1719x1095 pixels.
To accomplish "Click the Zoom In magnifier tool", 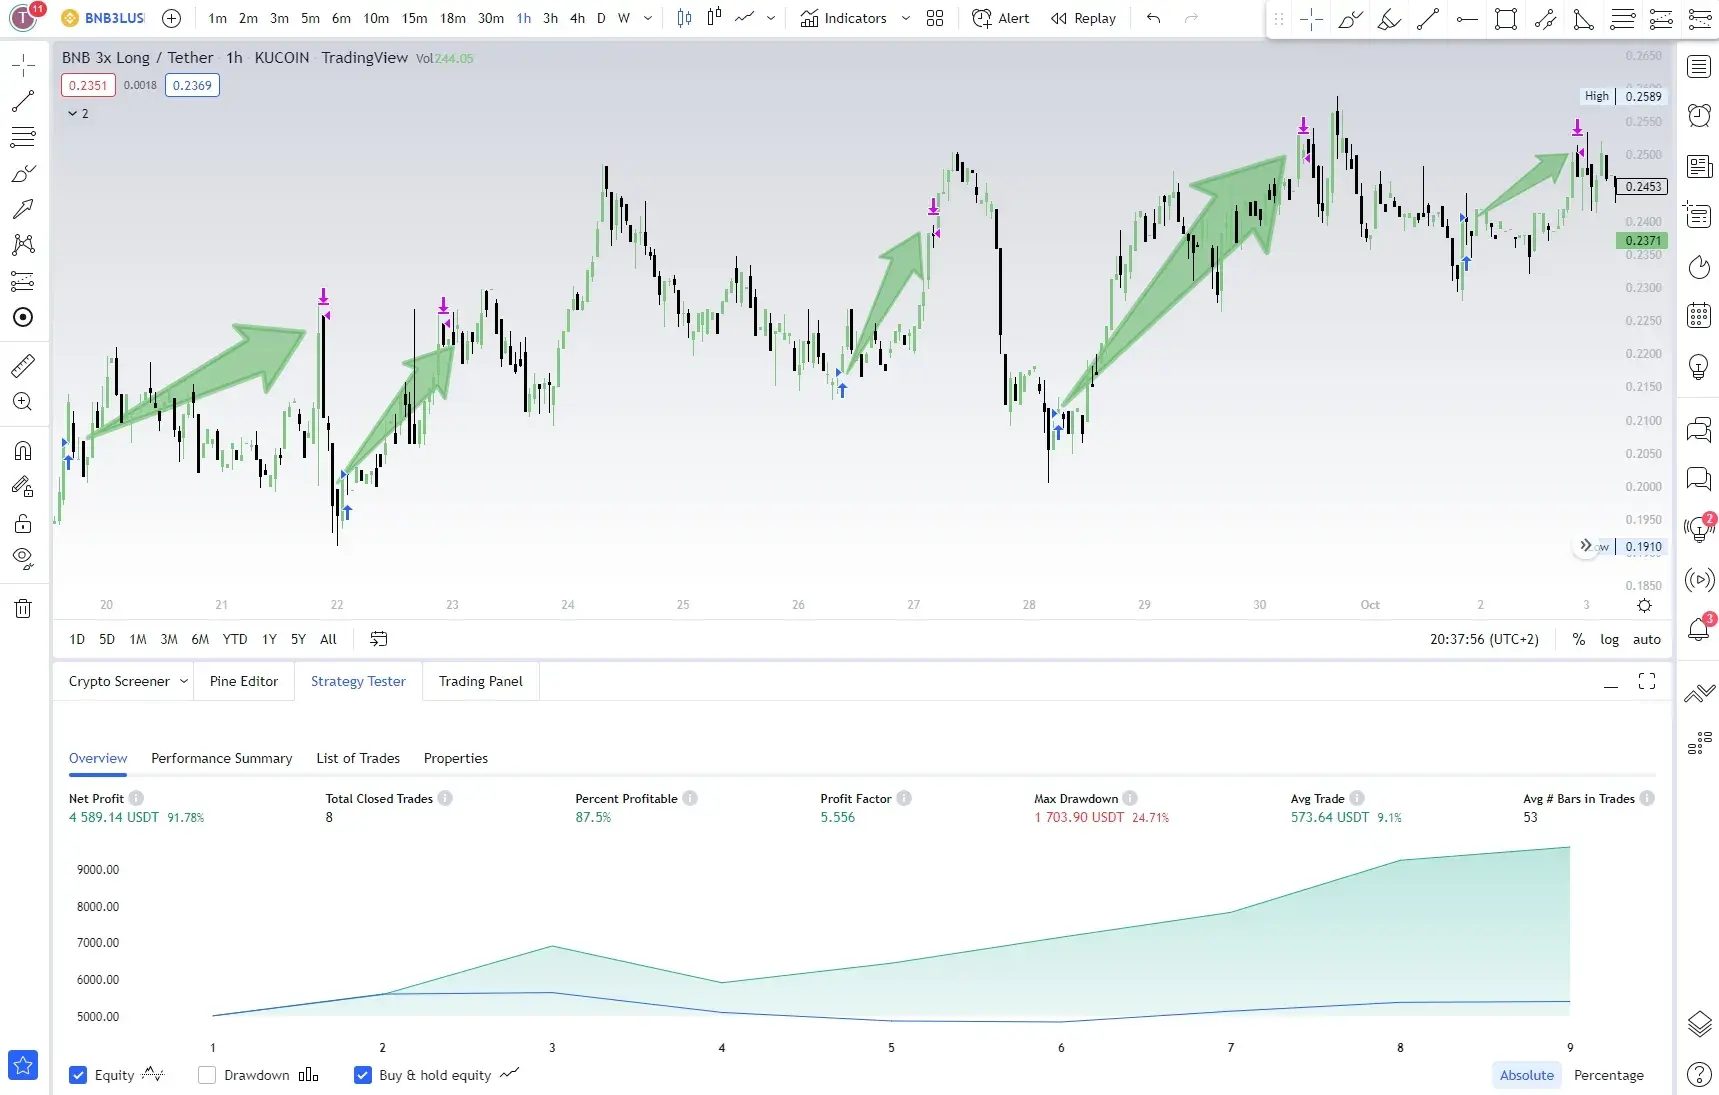I will [x=22, y=402].
